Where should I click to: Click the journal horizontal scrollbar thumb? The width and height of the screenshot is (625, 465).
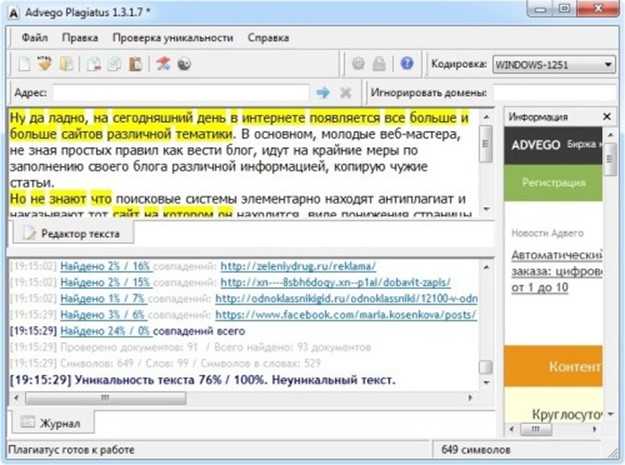[x=106, y=398]
